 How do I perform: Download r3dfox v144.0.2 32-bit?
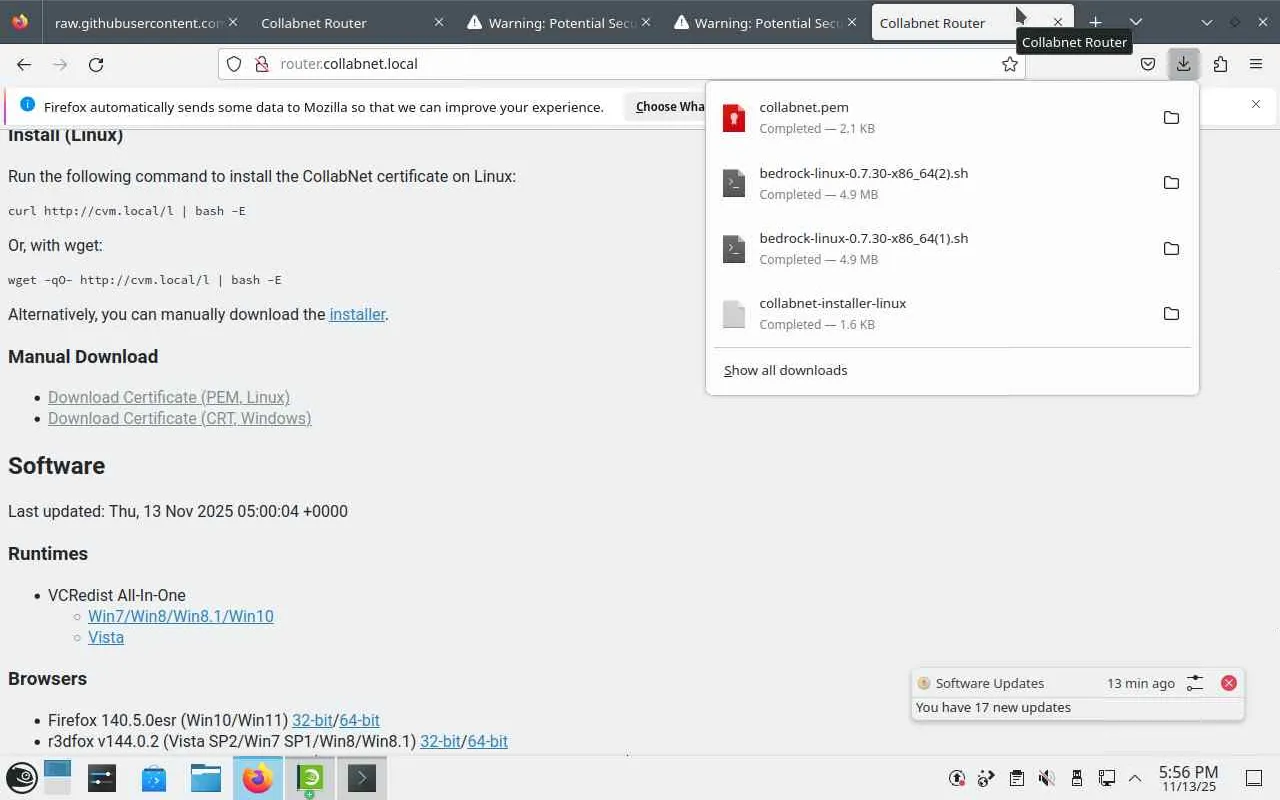(x=440, y=741)
